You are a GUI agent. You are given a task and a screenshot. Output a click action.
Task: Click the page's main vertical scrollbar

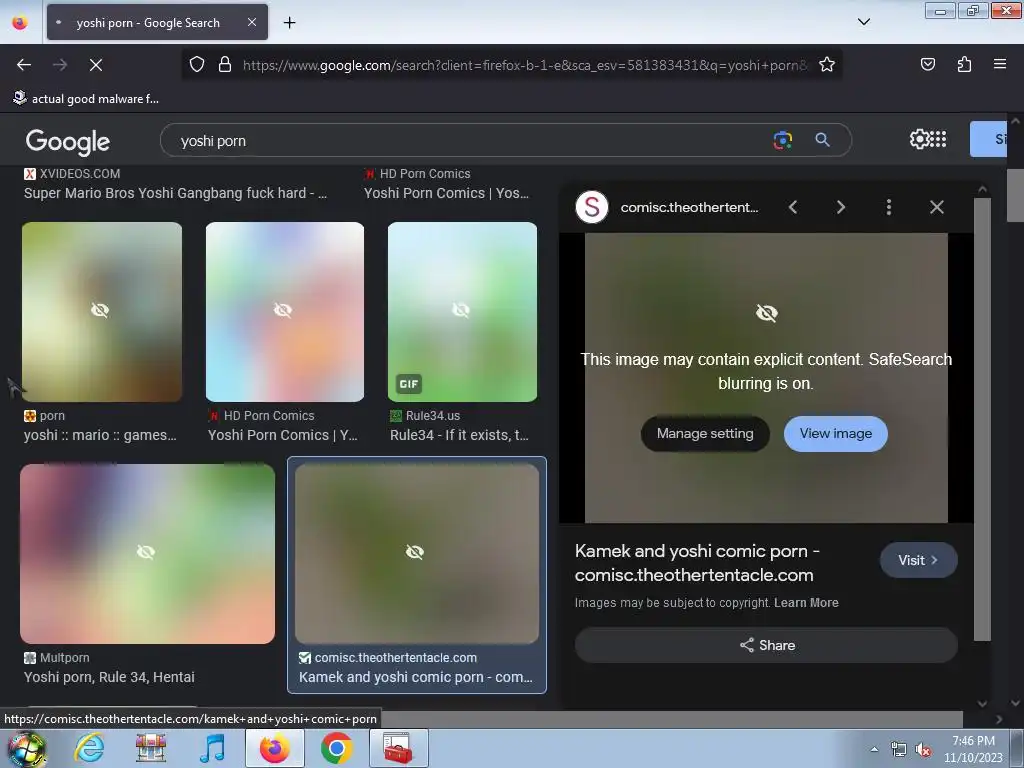point(1015,196)
